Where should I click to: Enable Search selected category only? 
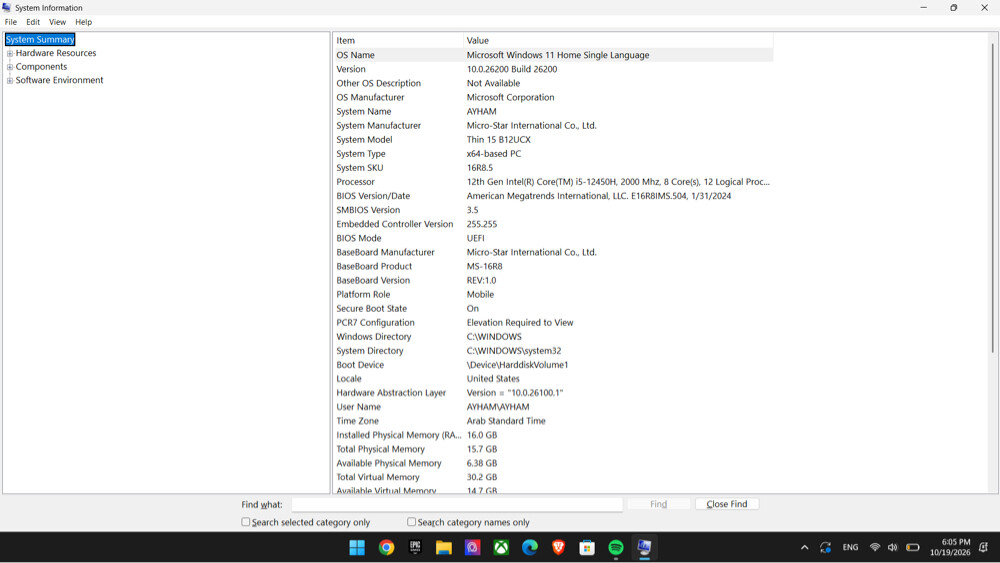coord(246,522)
